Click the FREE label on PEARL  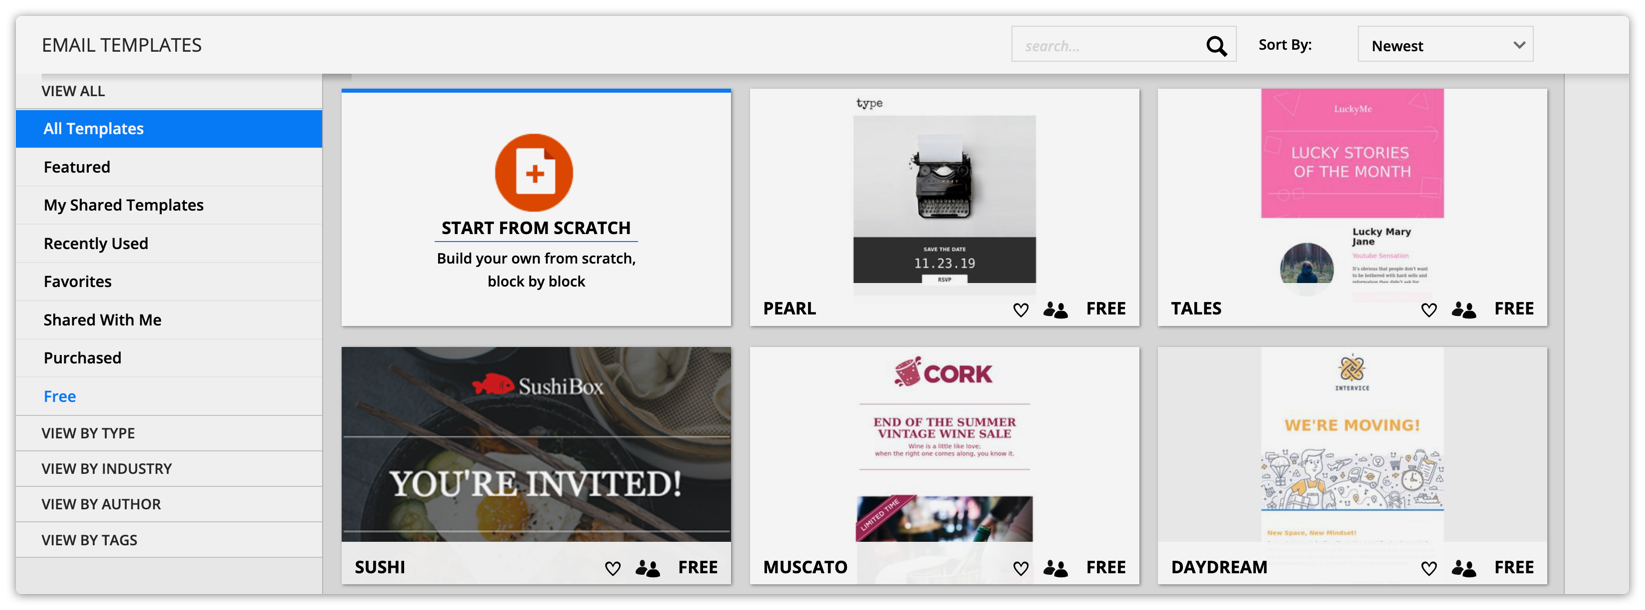pyautogui.click(x=1106, y=309)
